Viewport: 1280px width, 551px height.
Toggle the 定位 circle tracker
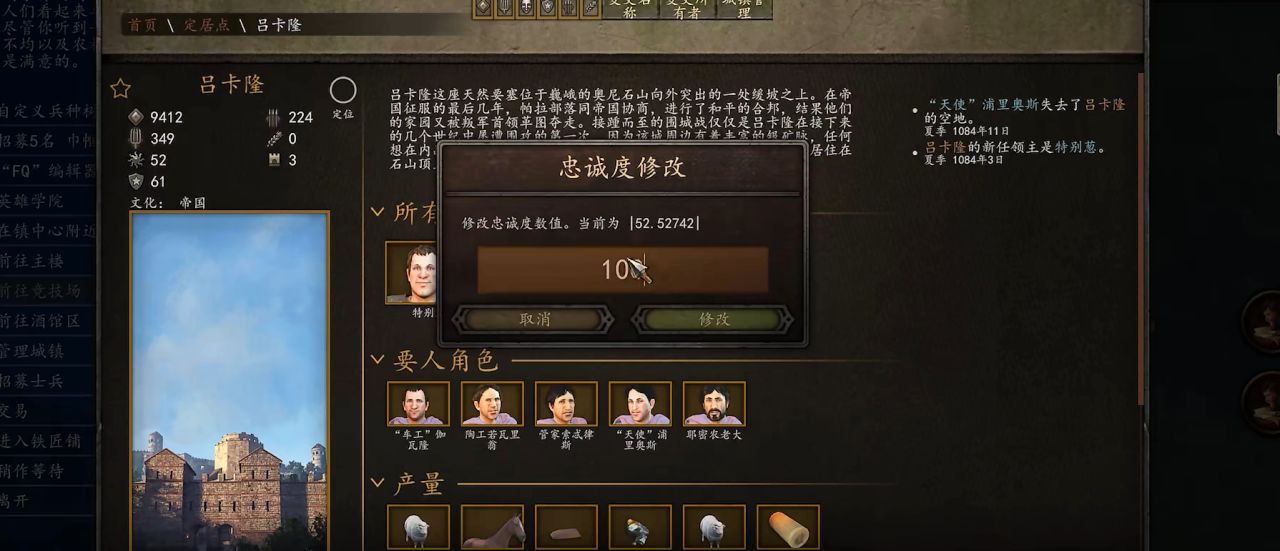(343, 91)
